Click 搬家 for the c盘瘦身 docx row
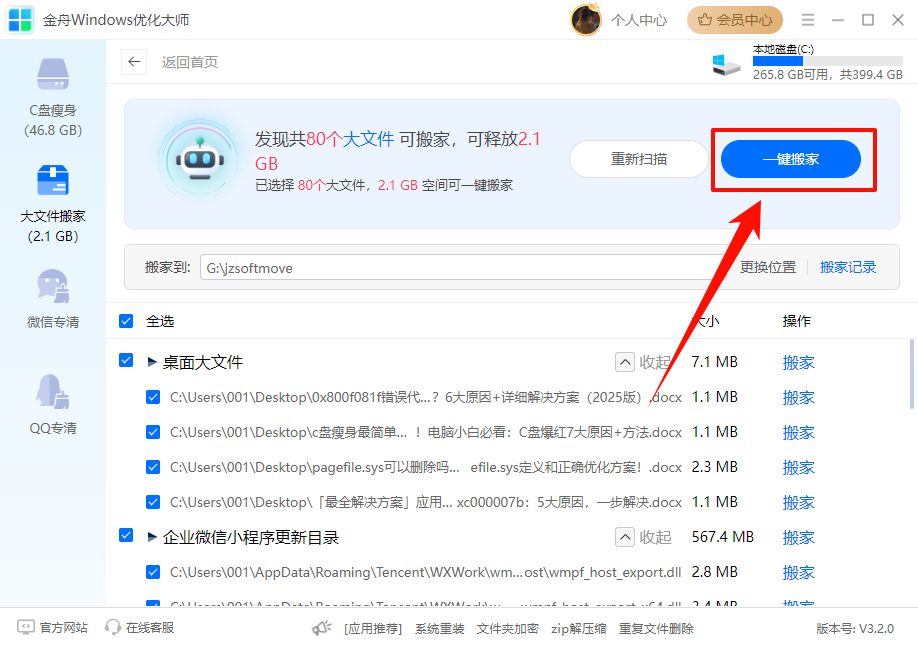The image size is (918, 647). tap(799, 433)
